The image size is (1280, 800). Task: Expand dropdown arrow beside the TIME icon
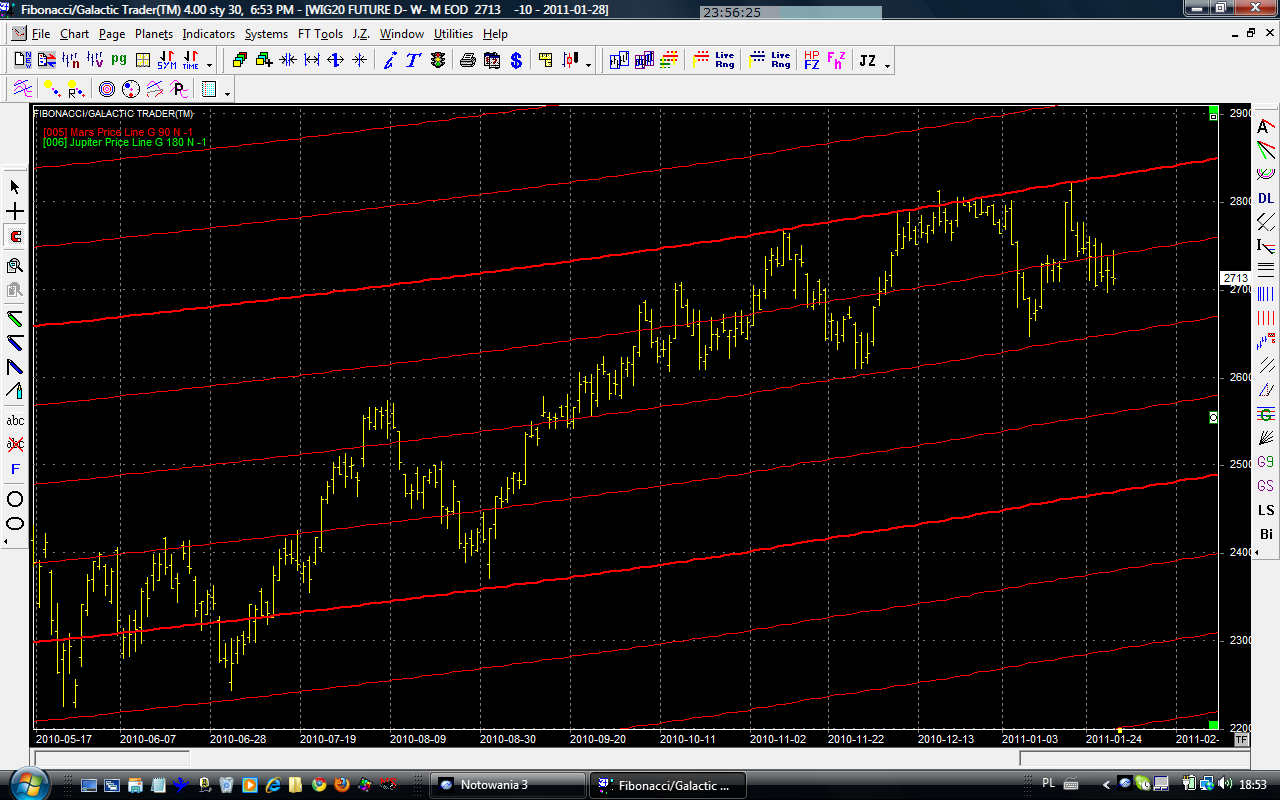click(209, 65)
